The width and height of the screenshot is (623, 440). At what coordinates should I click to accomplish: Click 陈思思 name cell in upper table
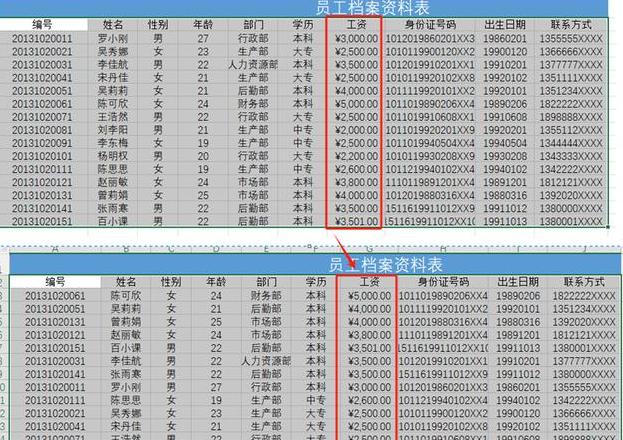click(x=112, y=169)
